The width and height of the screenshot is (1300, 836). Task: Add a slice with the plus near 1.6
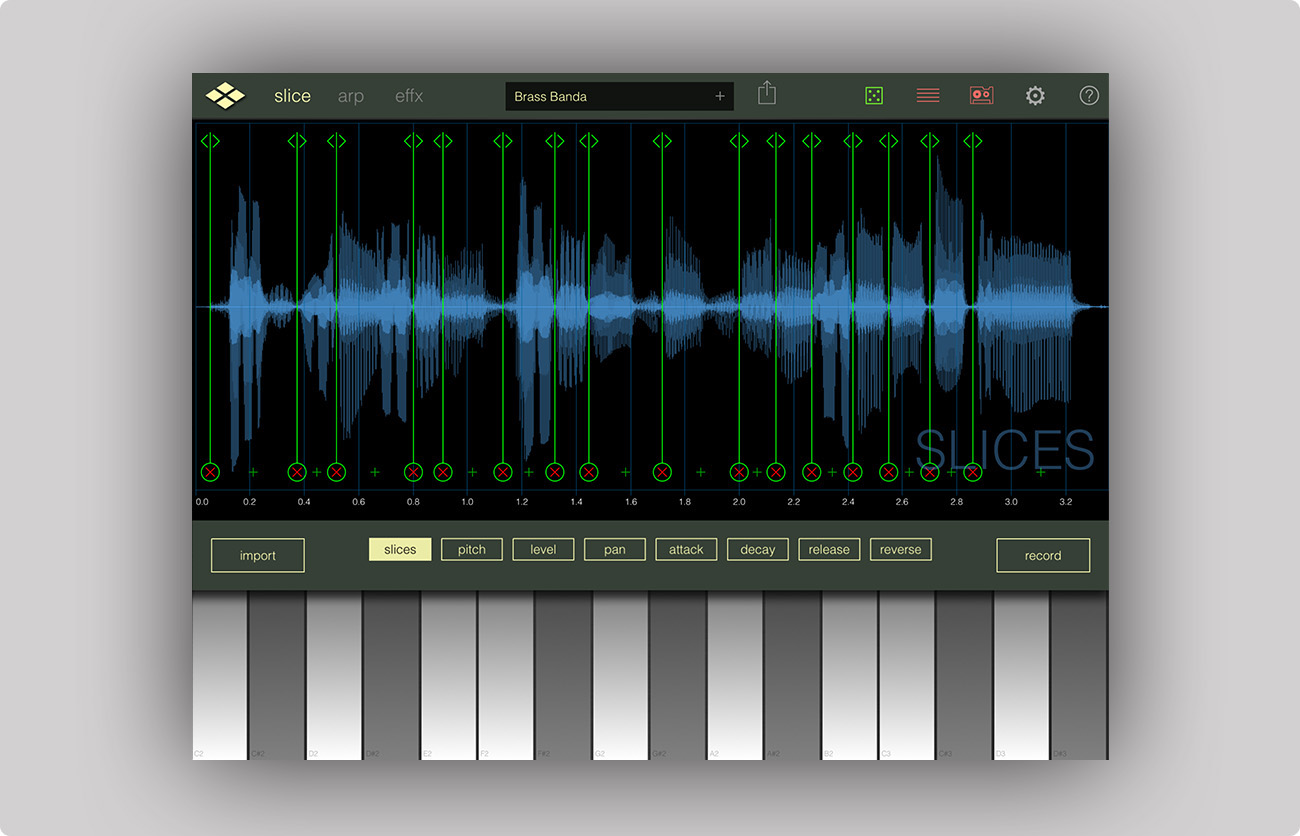(625, 472)
